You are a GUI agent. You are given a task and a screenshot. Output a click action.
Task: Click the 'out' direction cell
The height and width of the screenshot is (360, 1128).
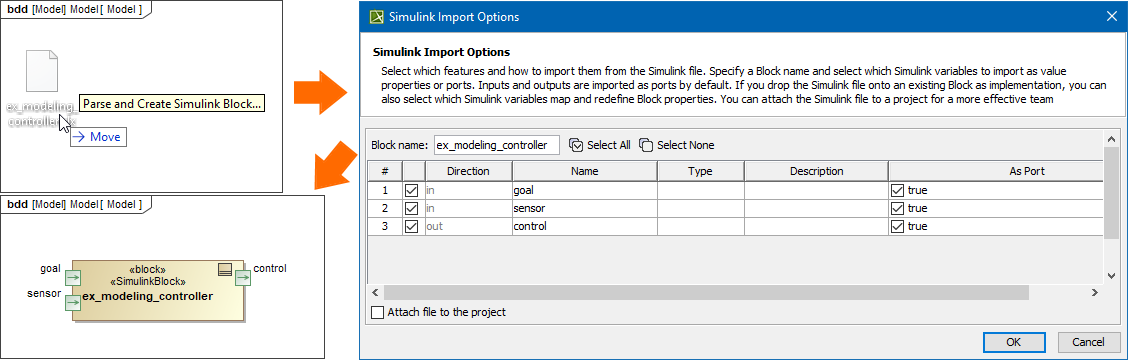click(x=468, y=226)
